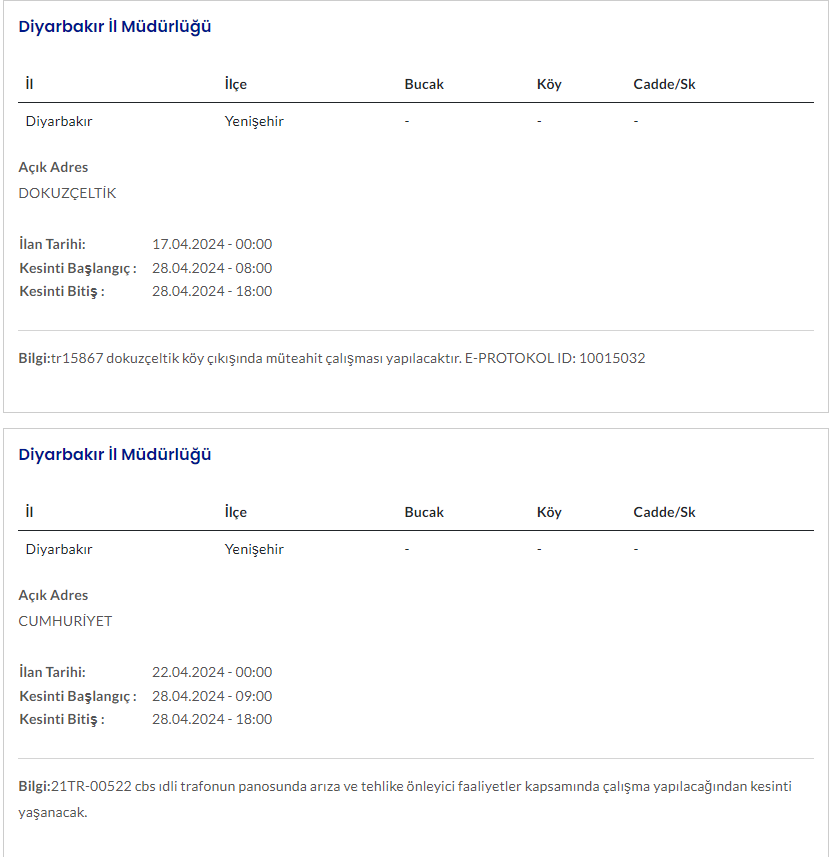Click the second Diyarbakır İl Müdürlüğü heading

tap(115, 455)
